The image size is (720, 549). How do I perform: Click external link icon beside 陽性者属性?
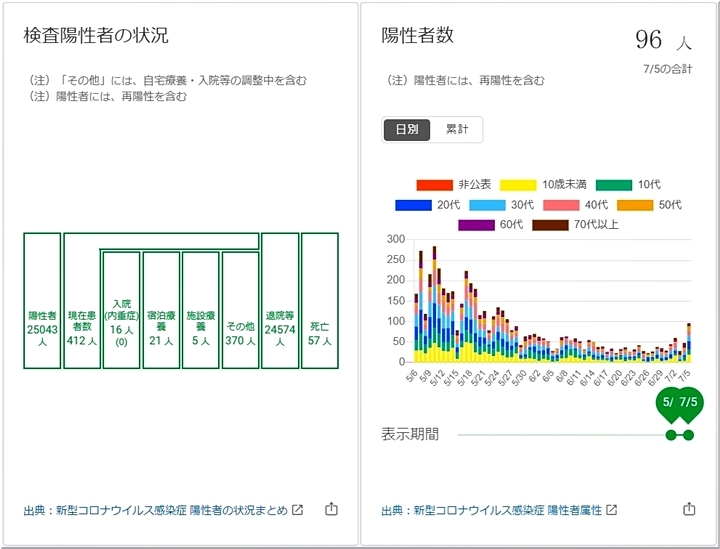coord(611,510)
